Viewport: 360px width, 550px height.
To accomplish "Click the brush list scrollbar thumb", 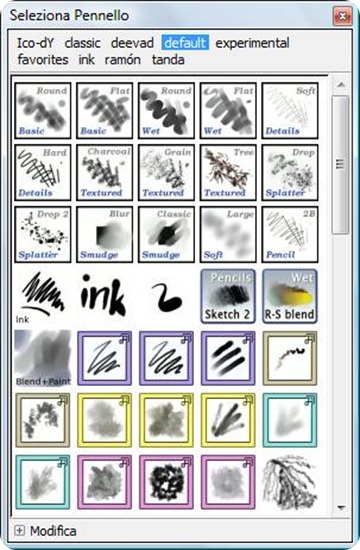I will (x=340, y=164).
